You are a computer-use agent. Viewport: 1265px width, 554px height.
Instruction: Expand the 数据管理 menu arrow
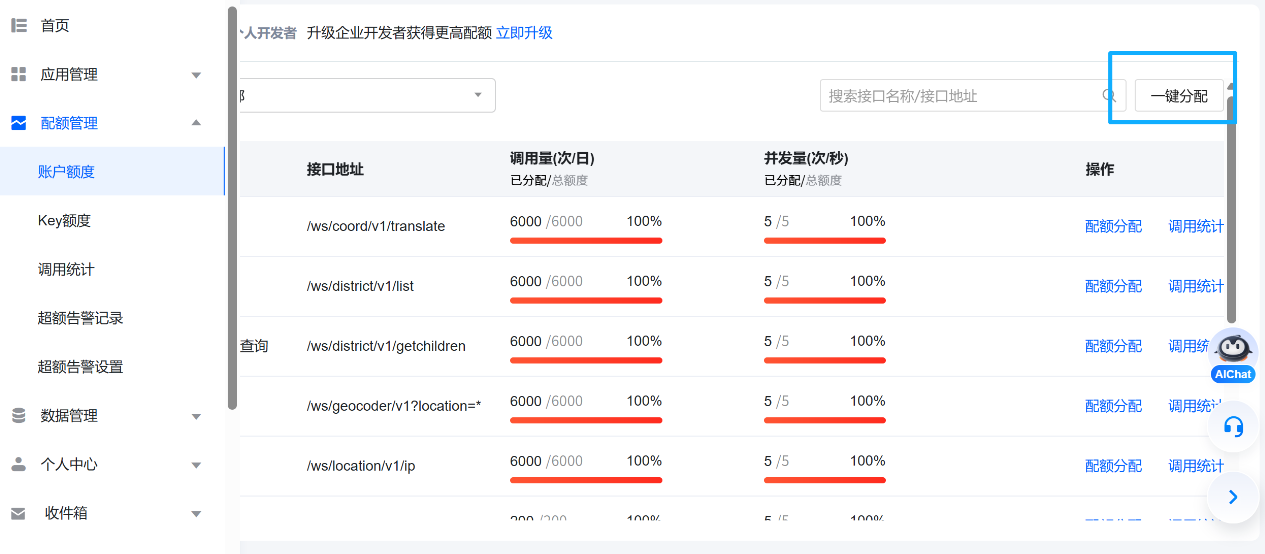(x=196, y=416)
